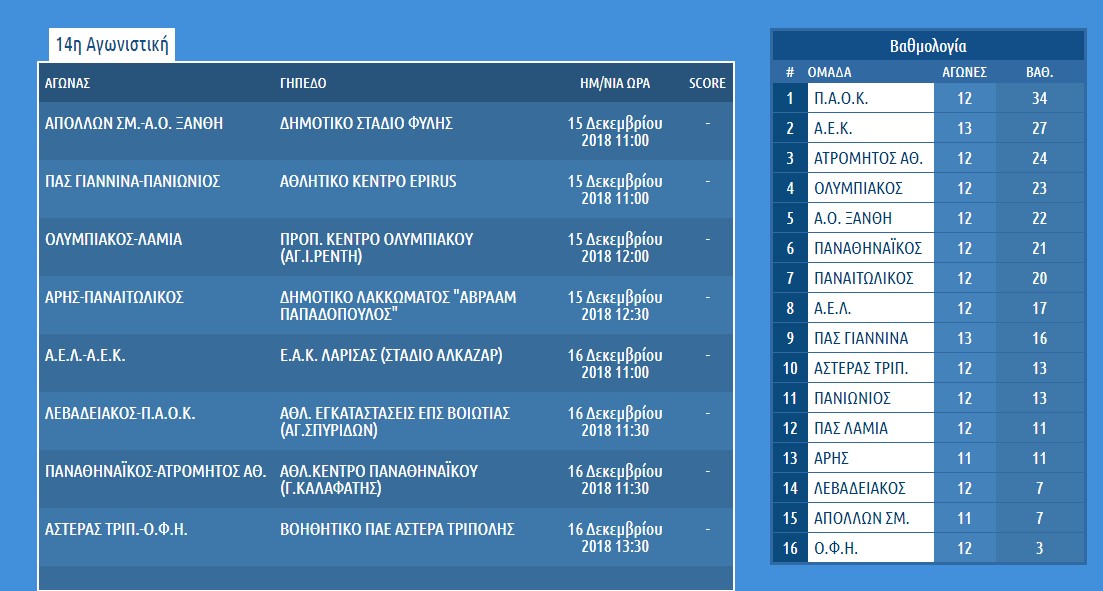
Task: Open match ΛΕΒΑΔΕΙΑΚΟΣ-Π.Α.Ο.Κ.
Action: (120, 414)
